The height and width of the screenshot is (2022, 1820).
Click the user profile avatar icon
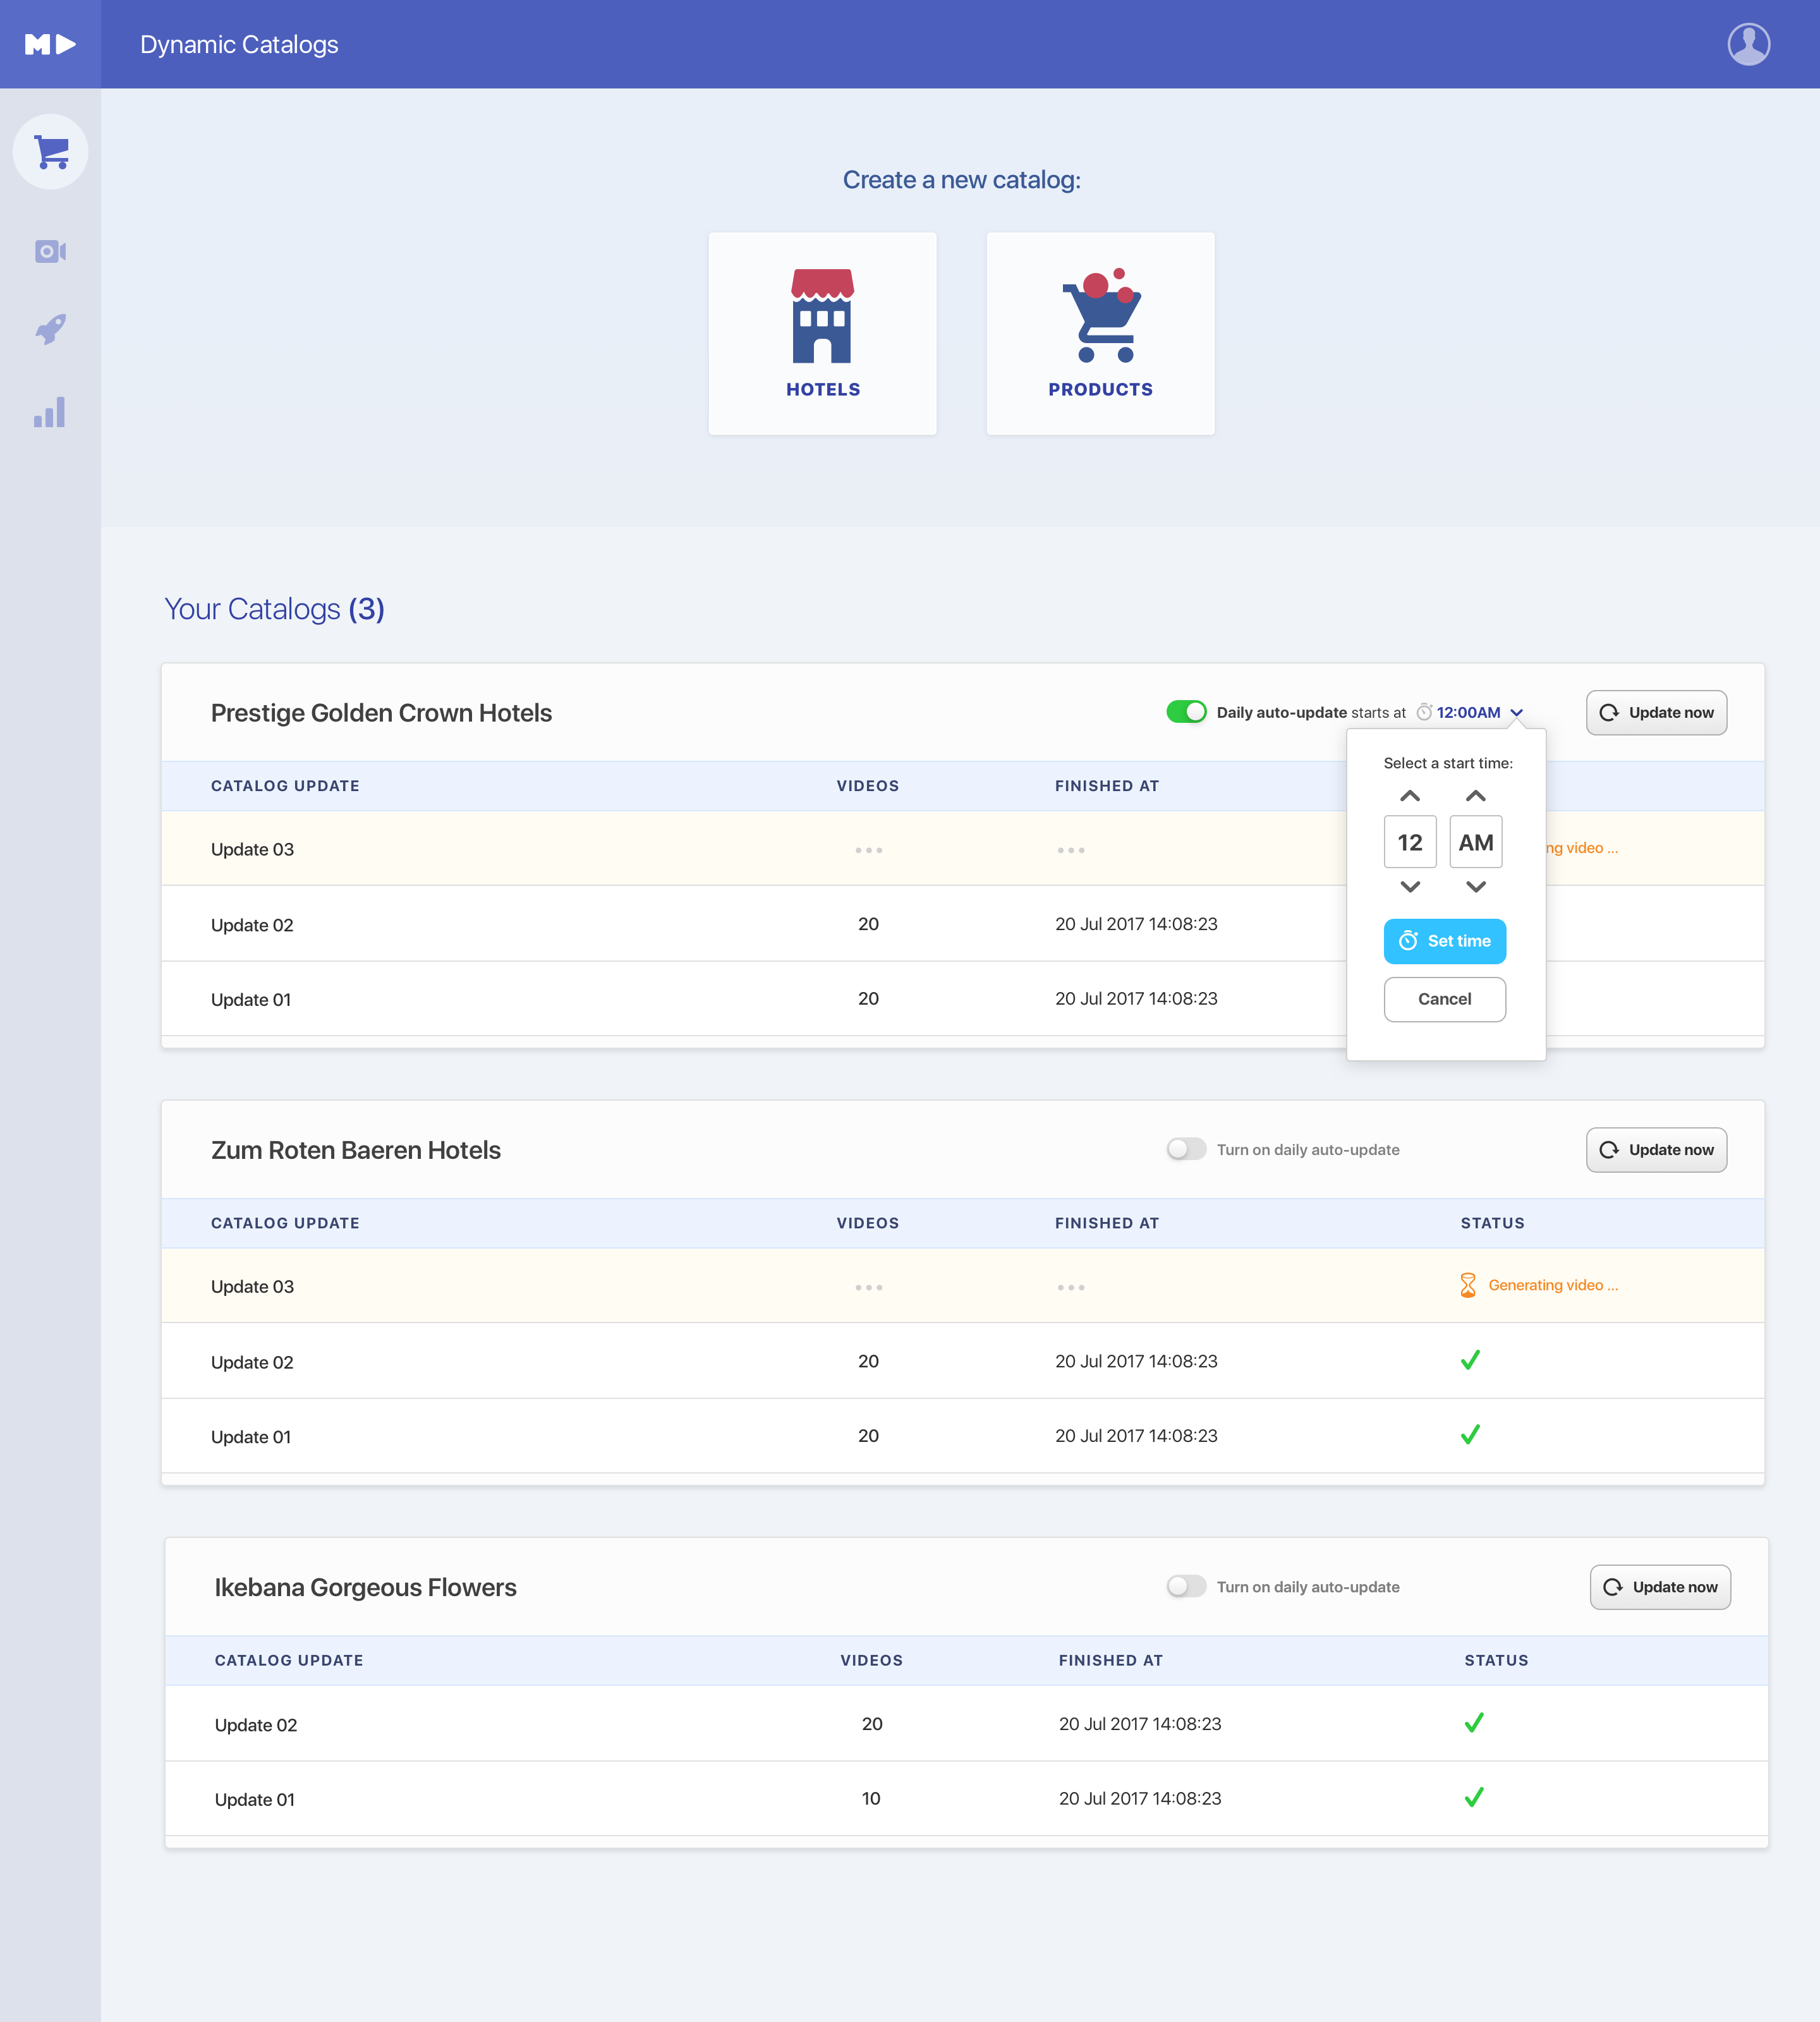tap(1748, 44)
